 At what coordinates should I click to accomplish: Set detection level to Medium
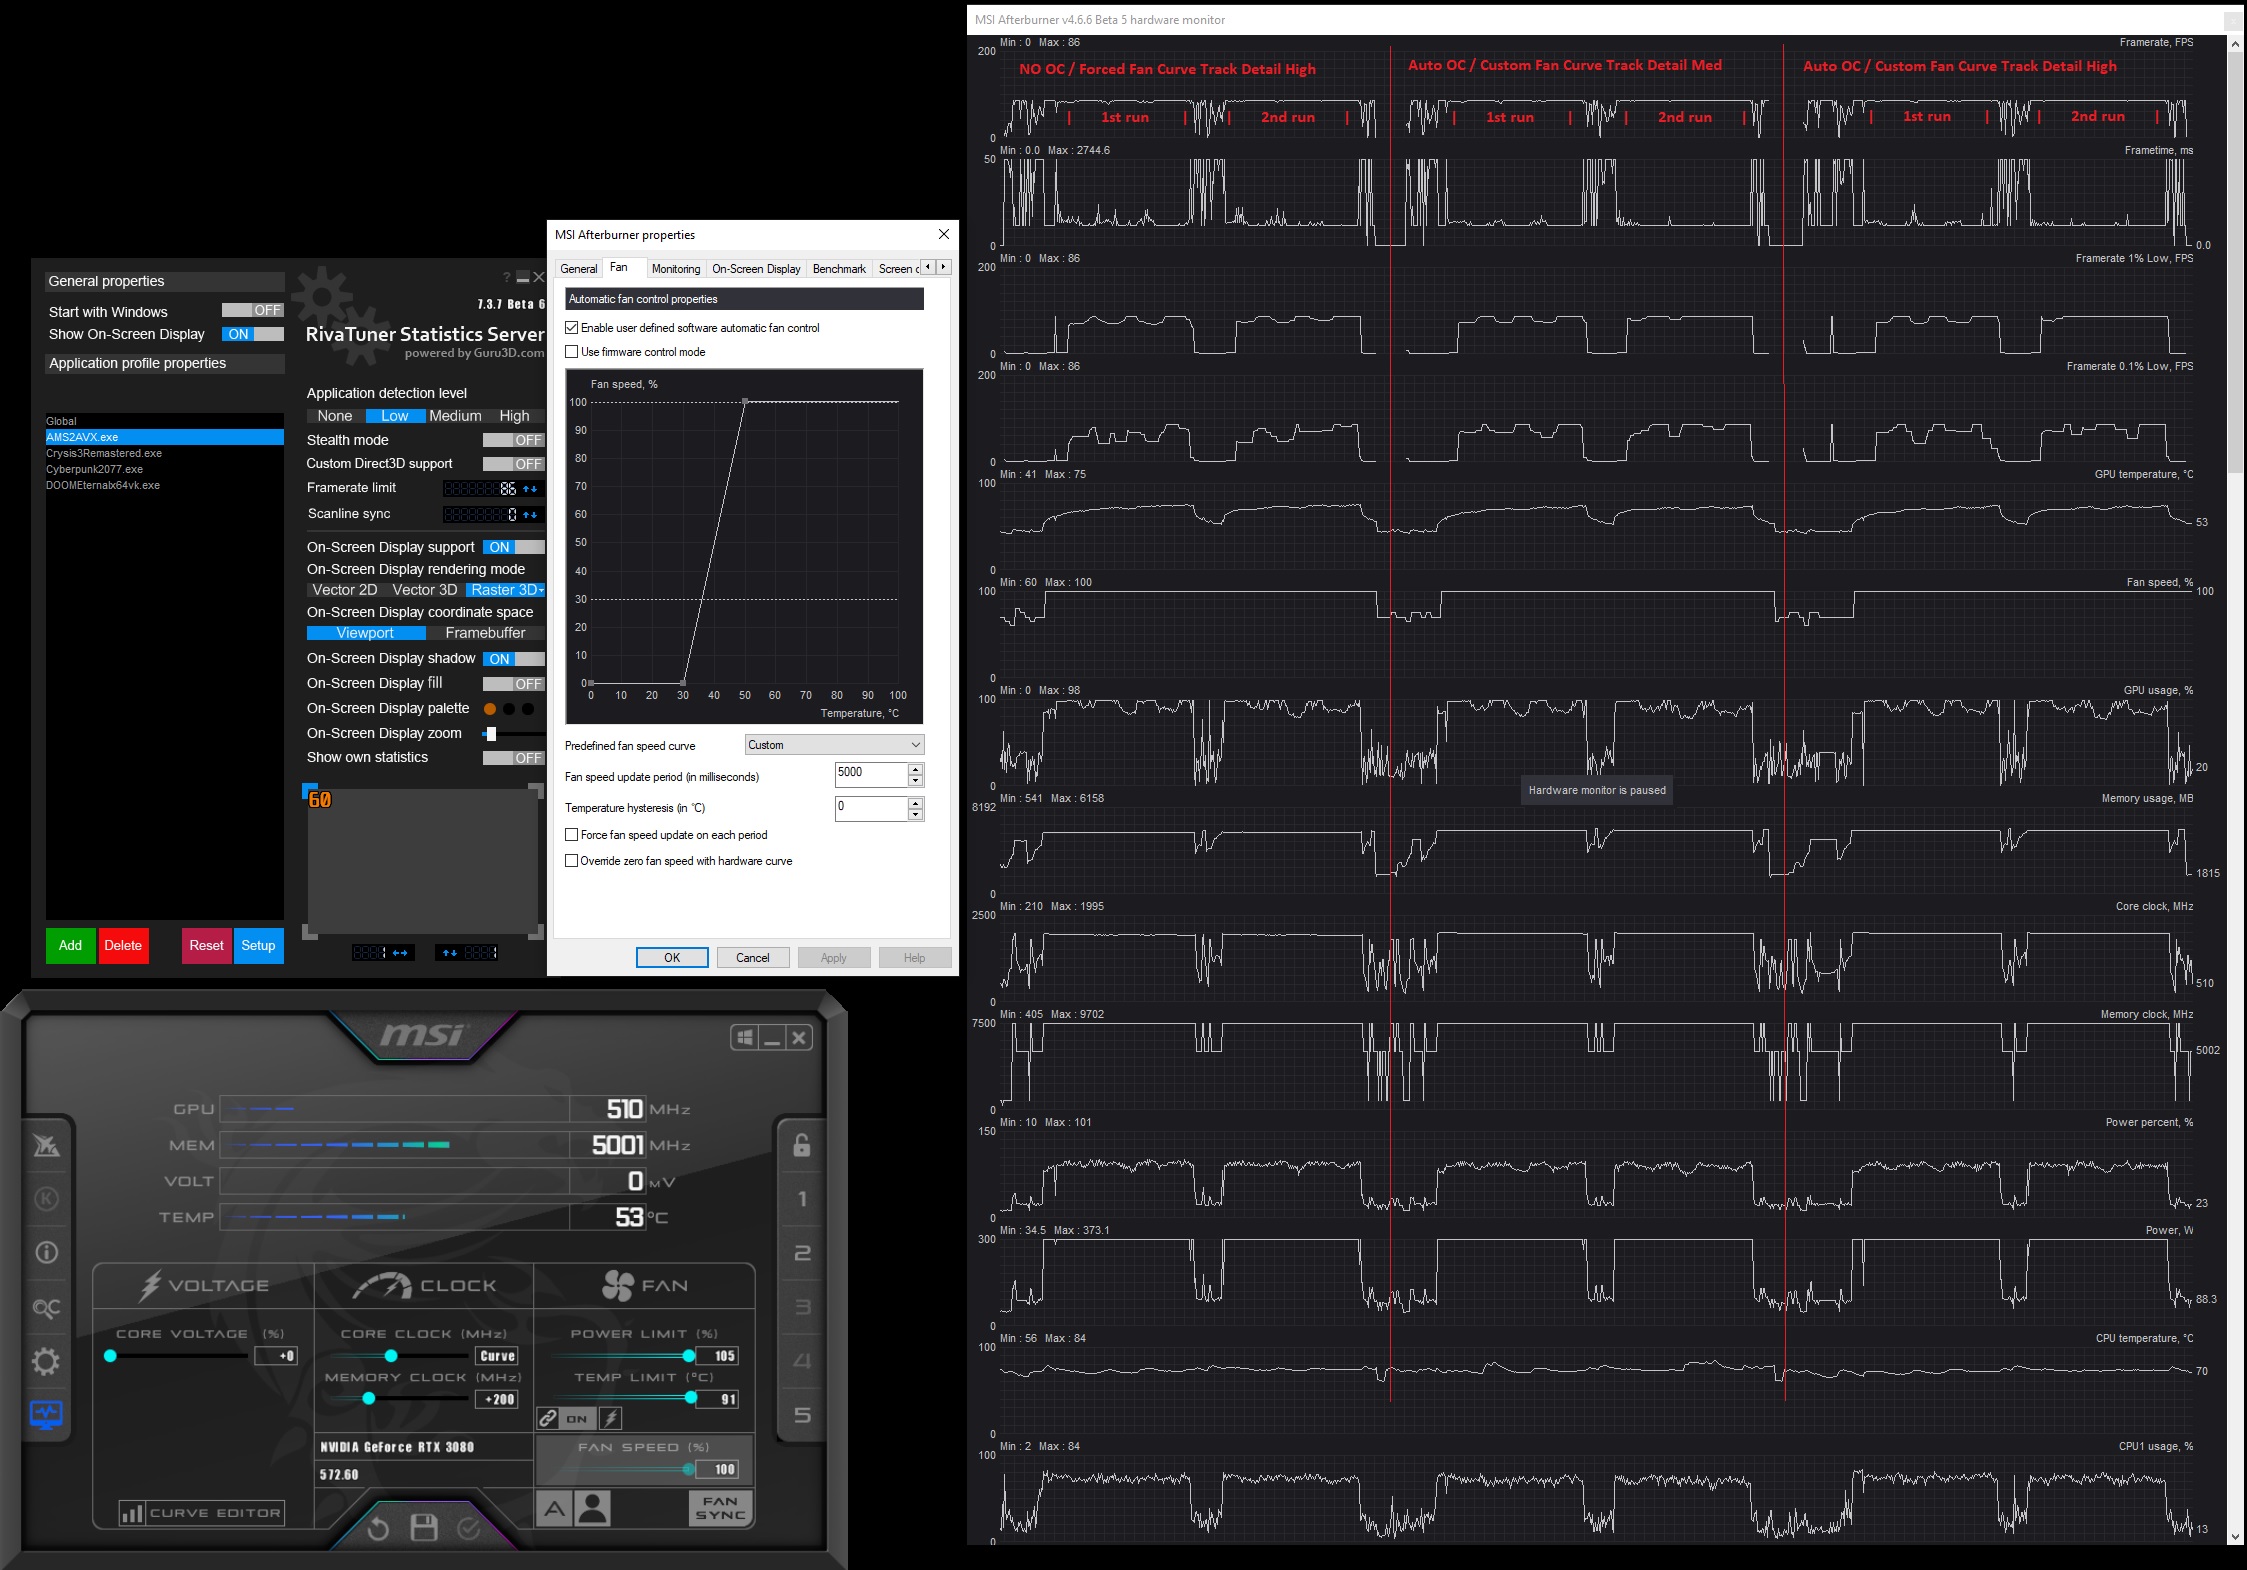pyautogui.click(x=455, y=416)
